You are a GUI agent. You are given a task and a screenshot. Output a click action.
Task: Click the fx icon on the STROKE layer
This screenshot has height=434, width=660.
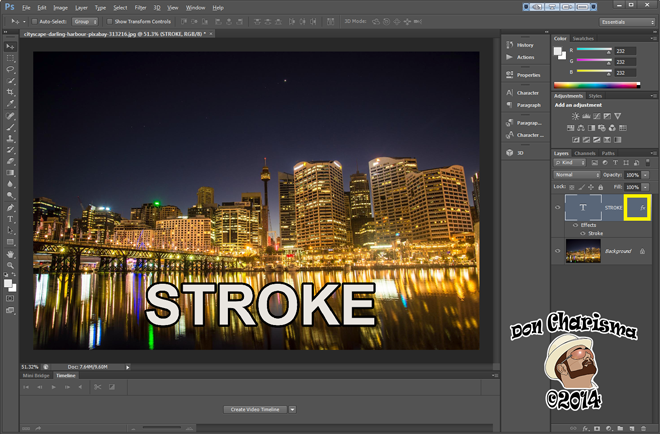[641, 208]
